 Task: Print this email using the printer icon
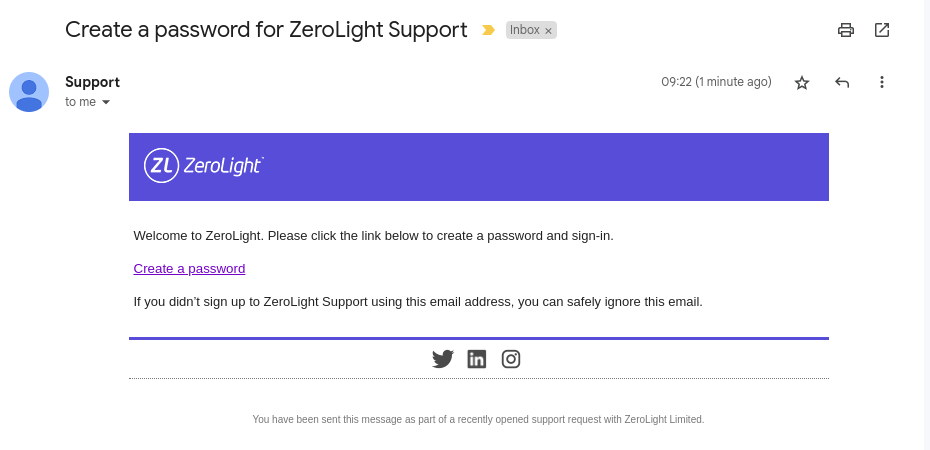pos(846,30)
